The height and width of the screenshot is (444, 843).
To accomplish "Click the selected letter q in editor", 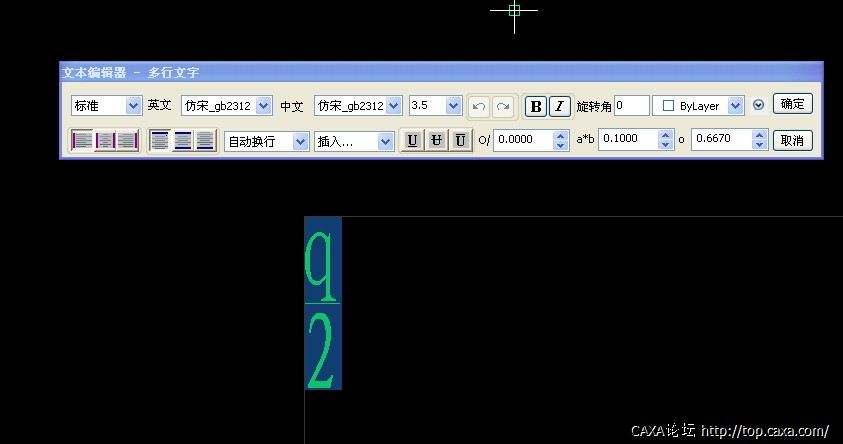I will click(322, 267).
